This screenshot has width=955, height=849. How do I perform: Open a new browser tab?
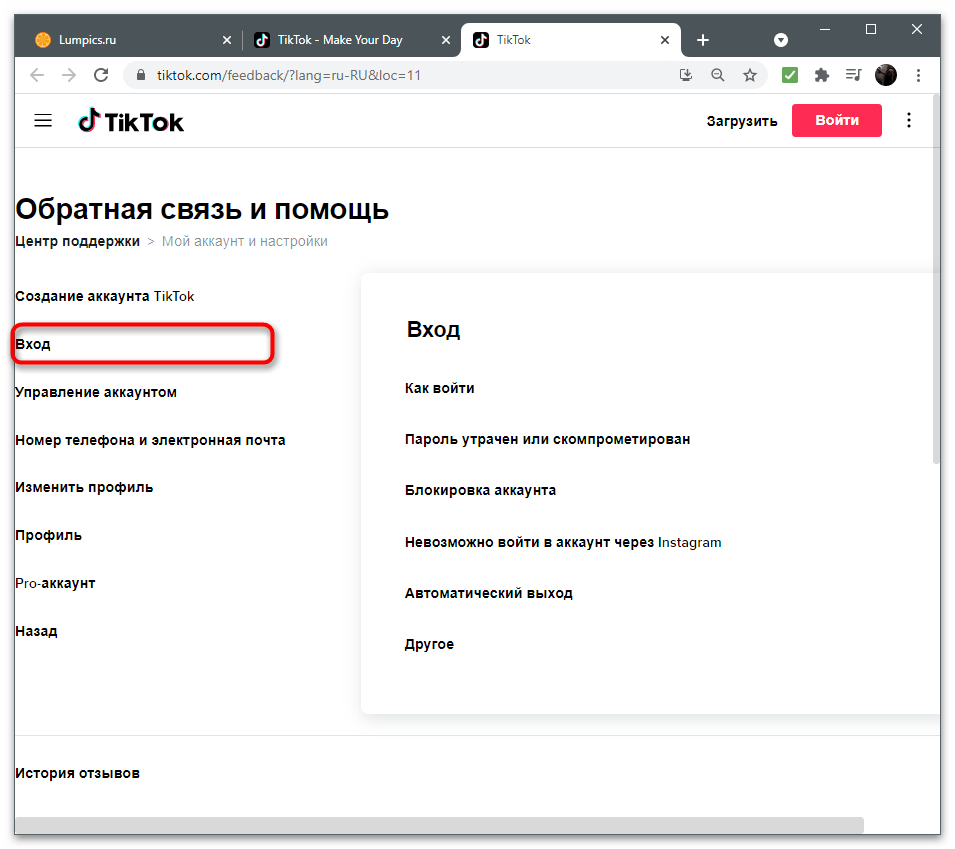(703, 40)
